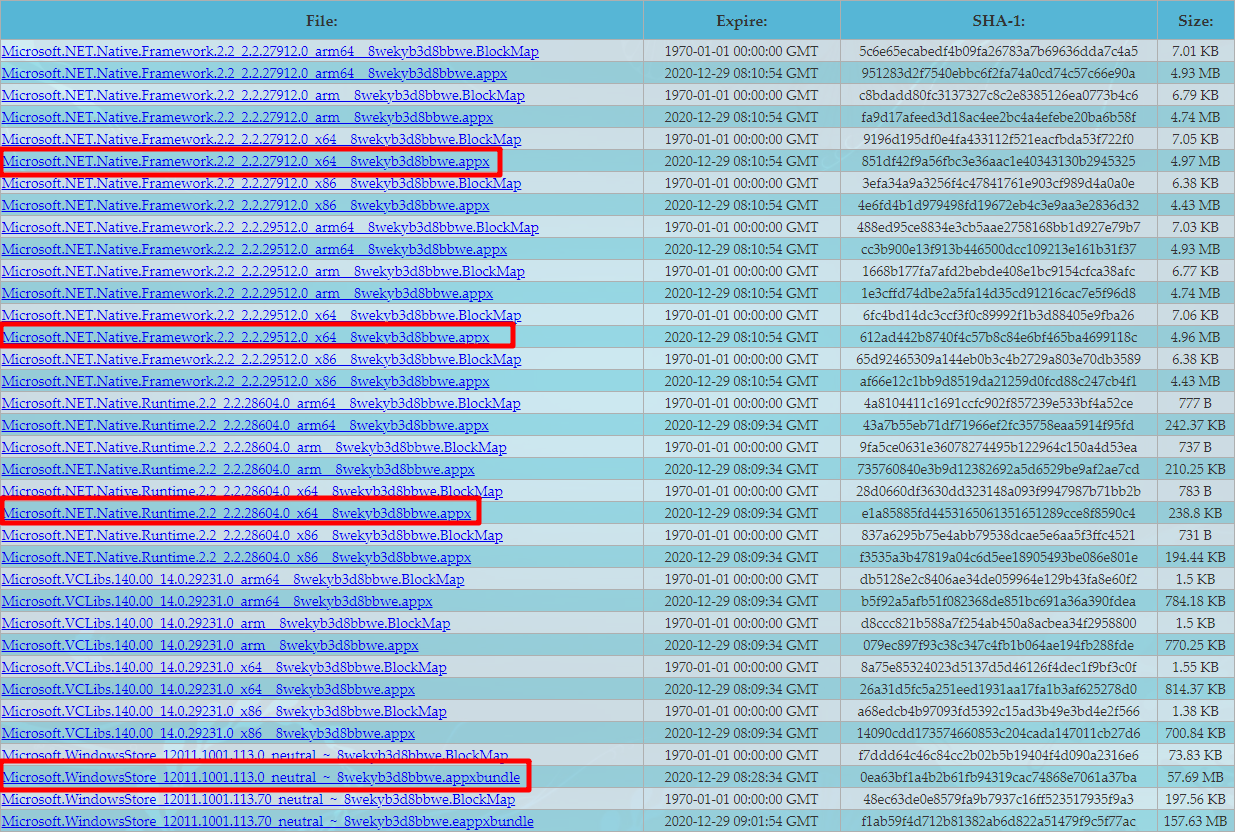Open WindowsStore 12011.1001.113.70 BlockMap link
The height and width of the screenshot is (832, 1235).
(258, 799)
